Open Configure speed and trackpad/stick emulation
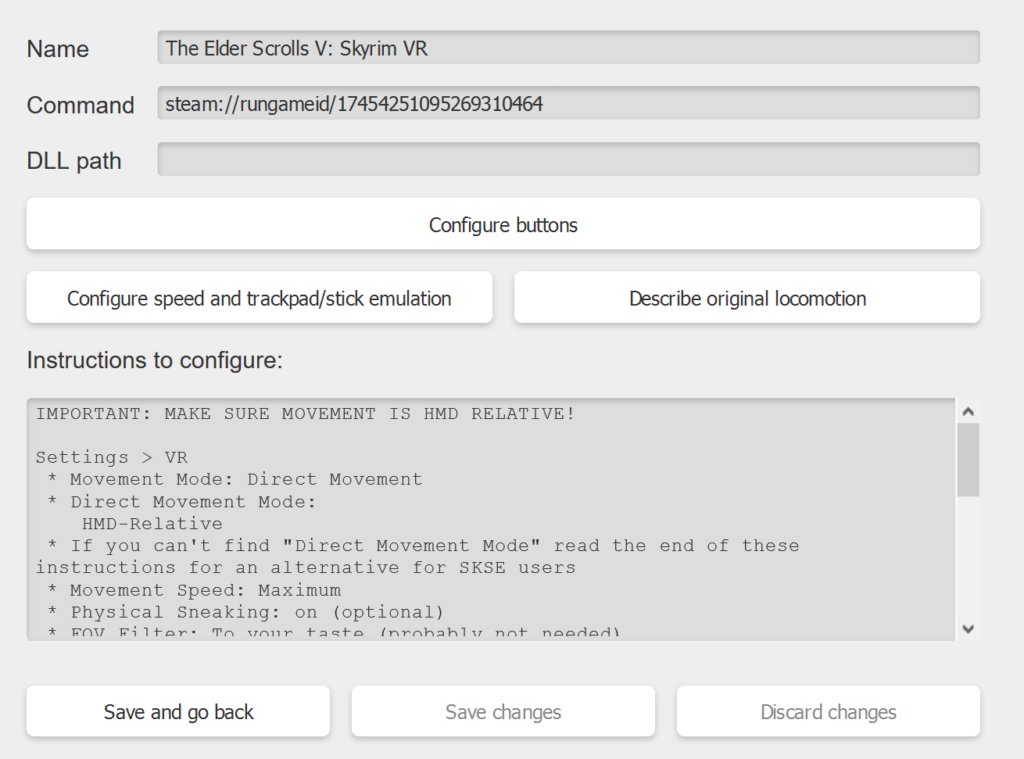Viewport: 1024px width, 759px height. tap(259, 298)
